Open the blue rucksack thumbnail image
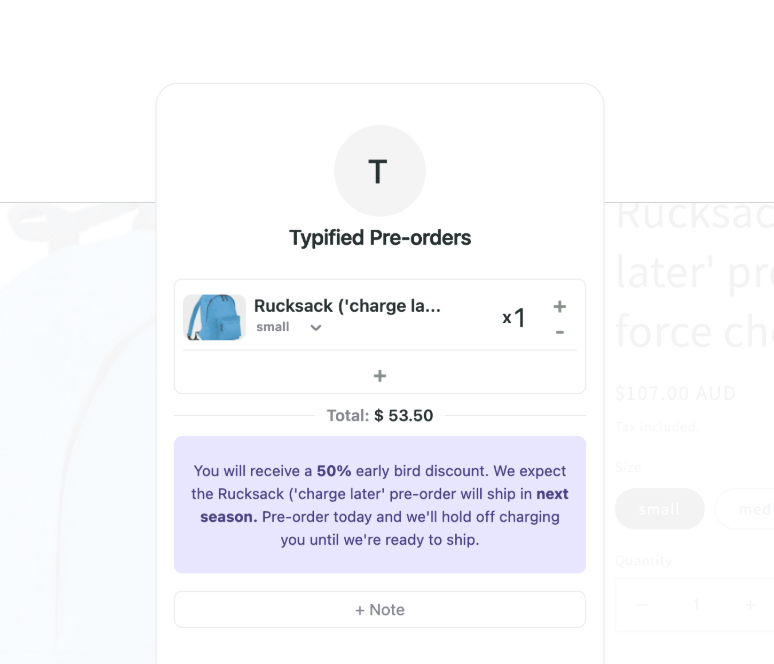Viewport: 774px width, 664px height. tap(214, 317)
